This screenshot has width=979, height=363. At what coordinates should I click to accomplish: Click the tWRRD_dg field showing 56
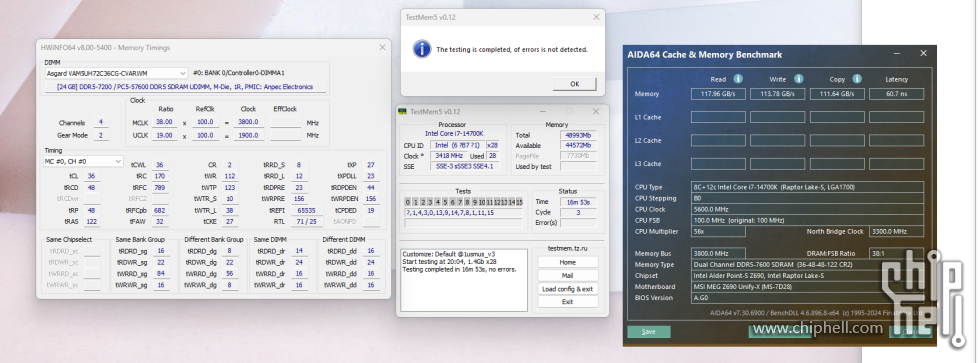coord(229,274)
